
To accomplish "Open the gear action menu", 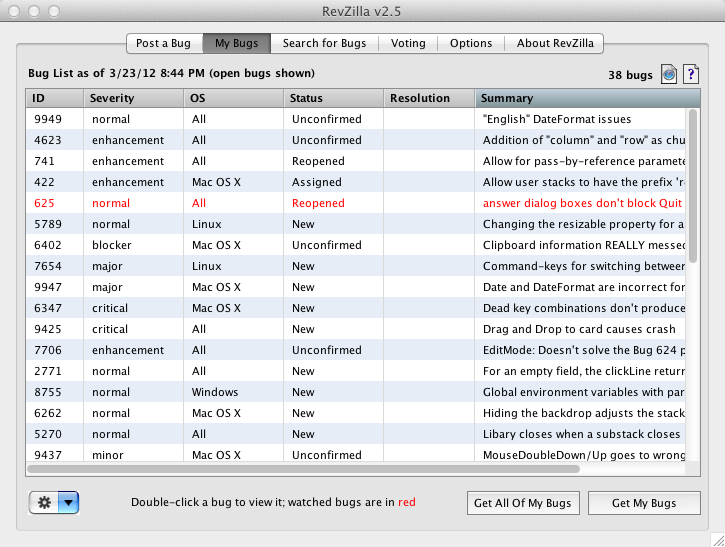I will tap(54, 502).
